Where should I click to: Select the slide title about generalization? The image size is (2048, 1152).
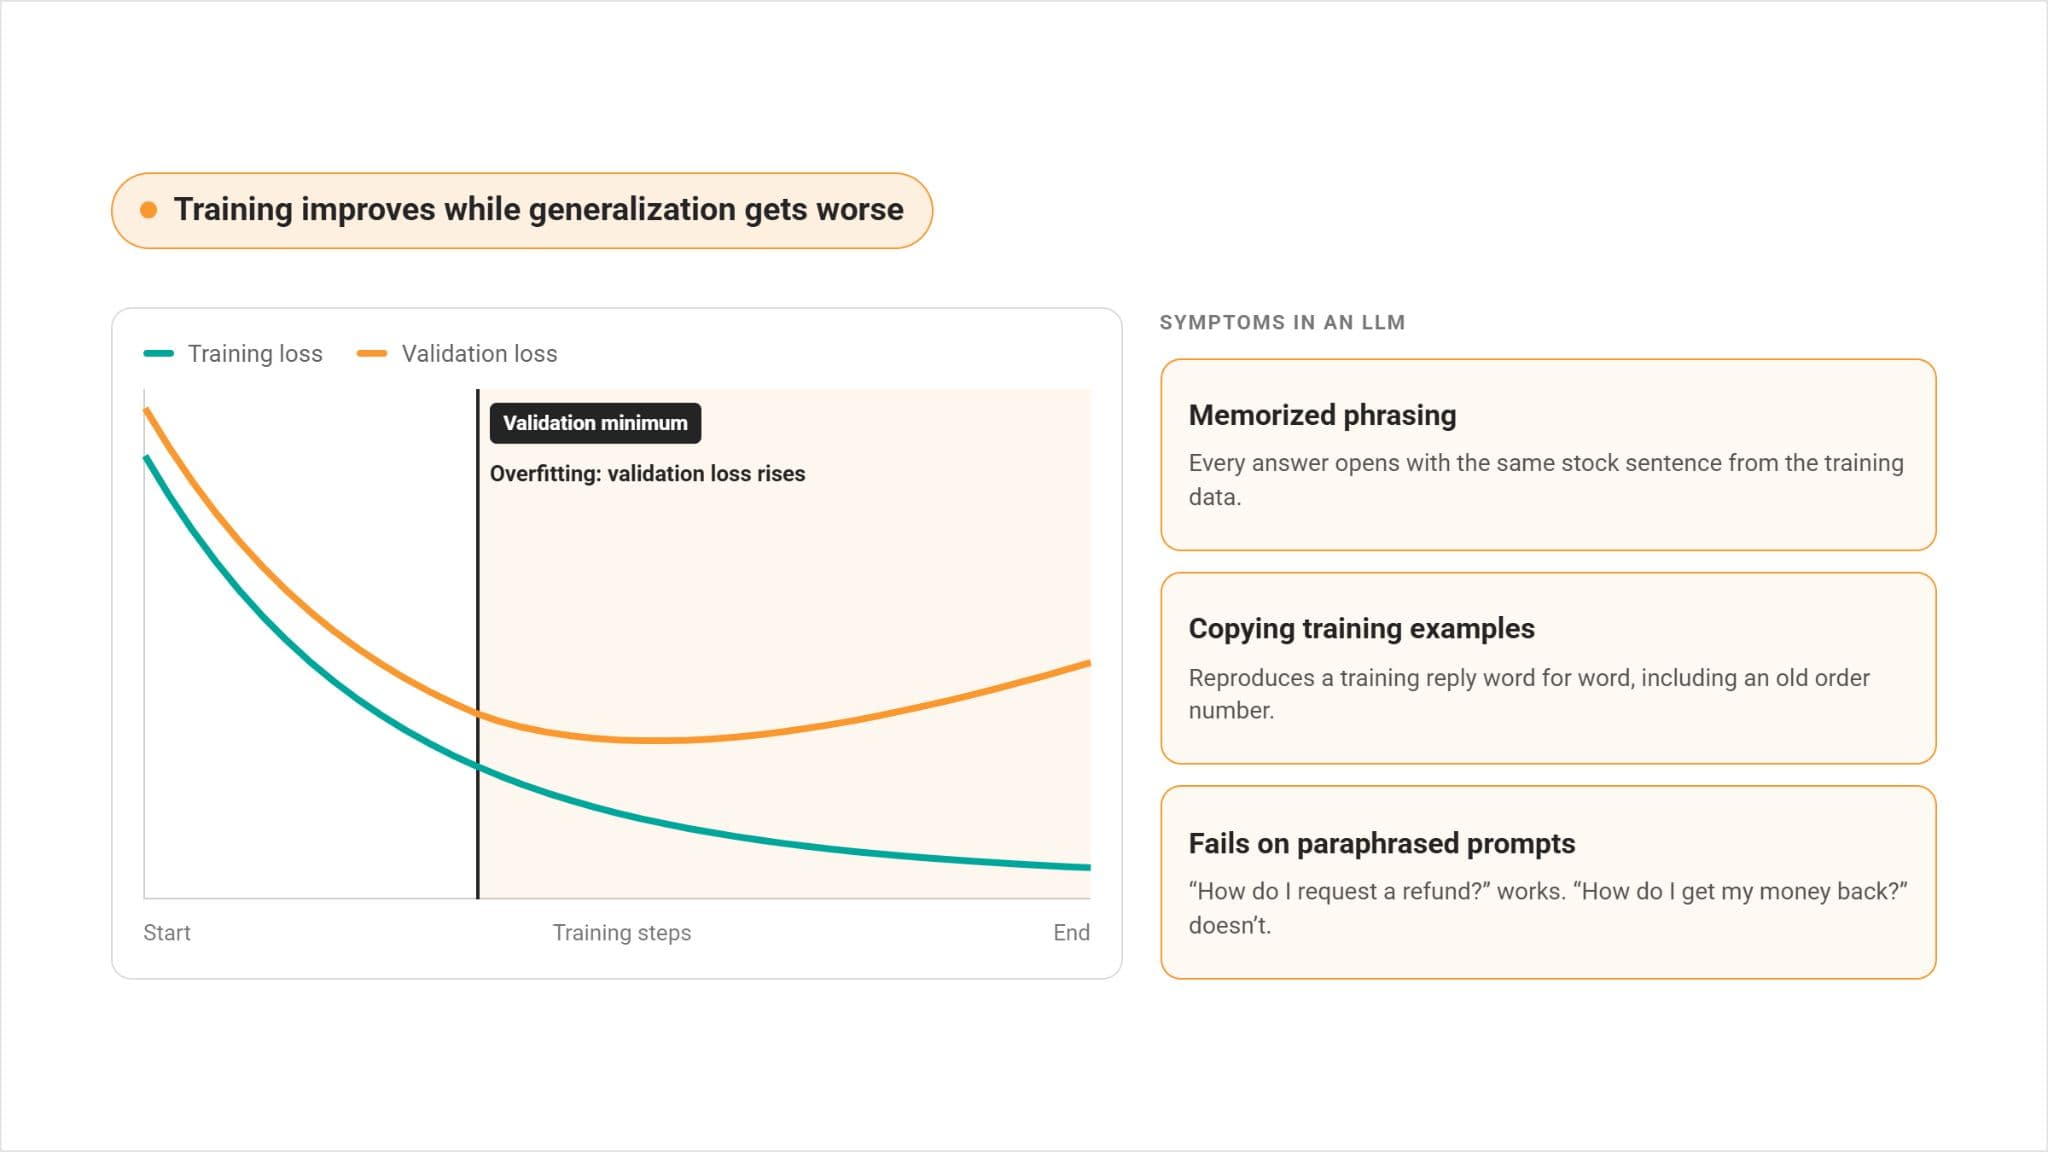click(x=538, y=210)
